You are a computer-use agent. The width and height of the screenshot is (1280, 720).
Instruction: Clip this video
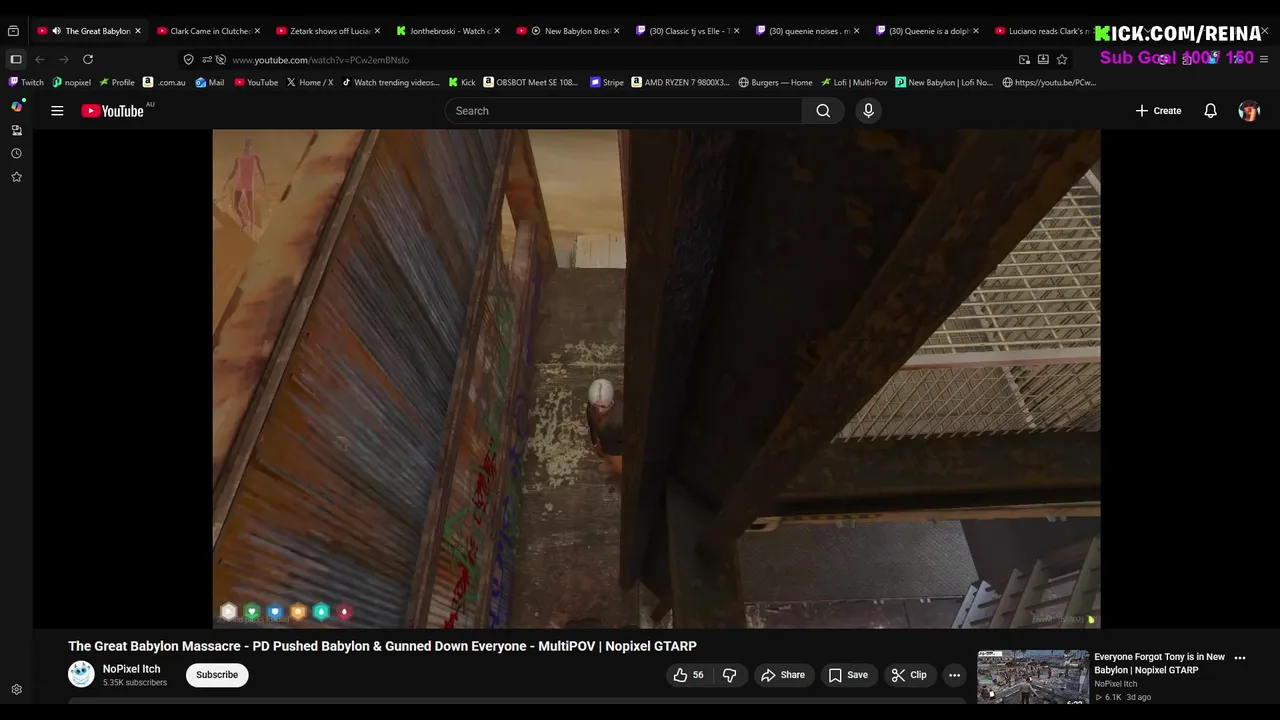(909, 675)
